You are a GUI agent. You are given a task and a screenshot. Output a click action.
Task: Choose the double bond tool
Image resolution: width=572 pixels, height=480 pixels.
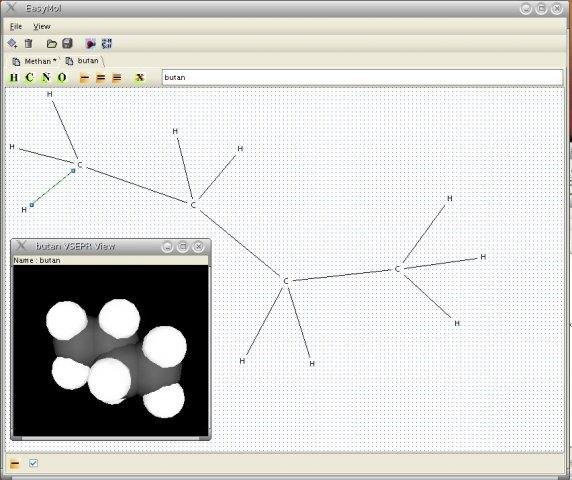tap(101, 78)
